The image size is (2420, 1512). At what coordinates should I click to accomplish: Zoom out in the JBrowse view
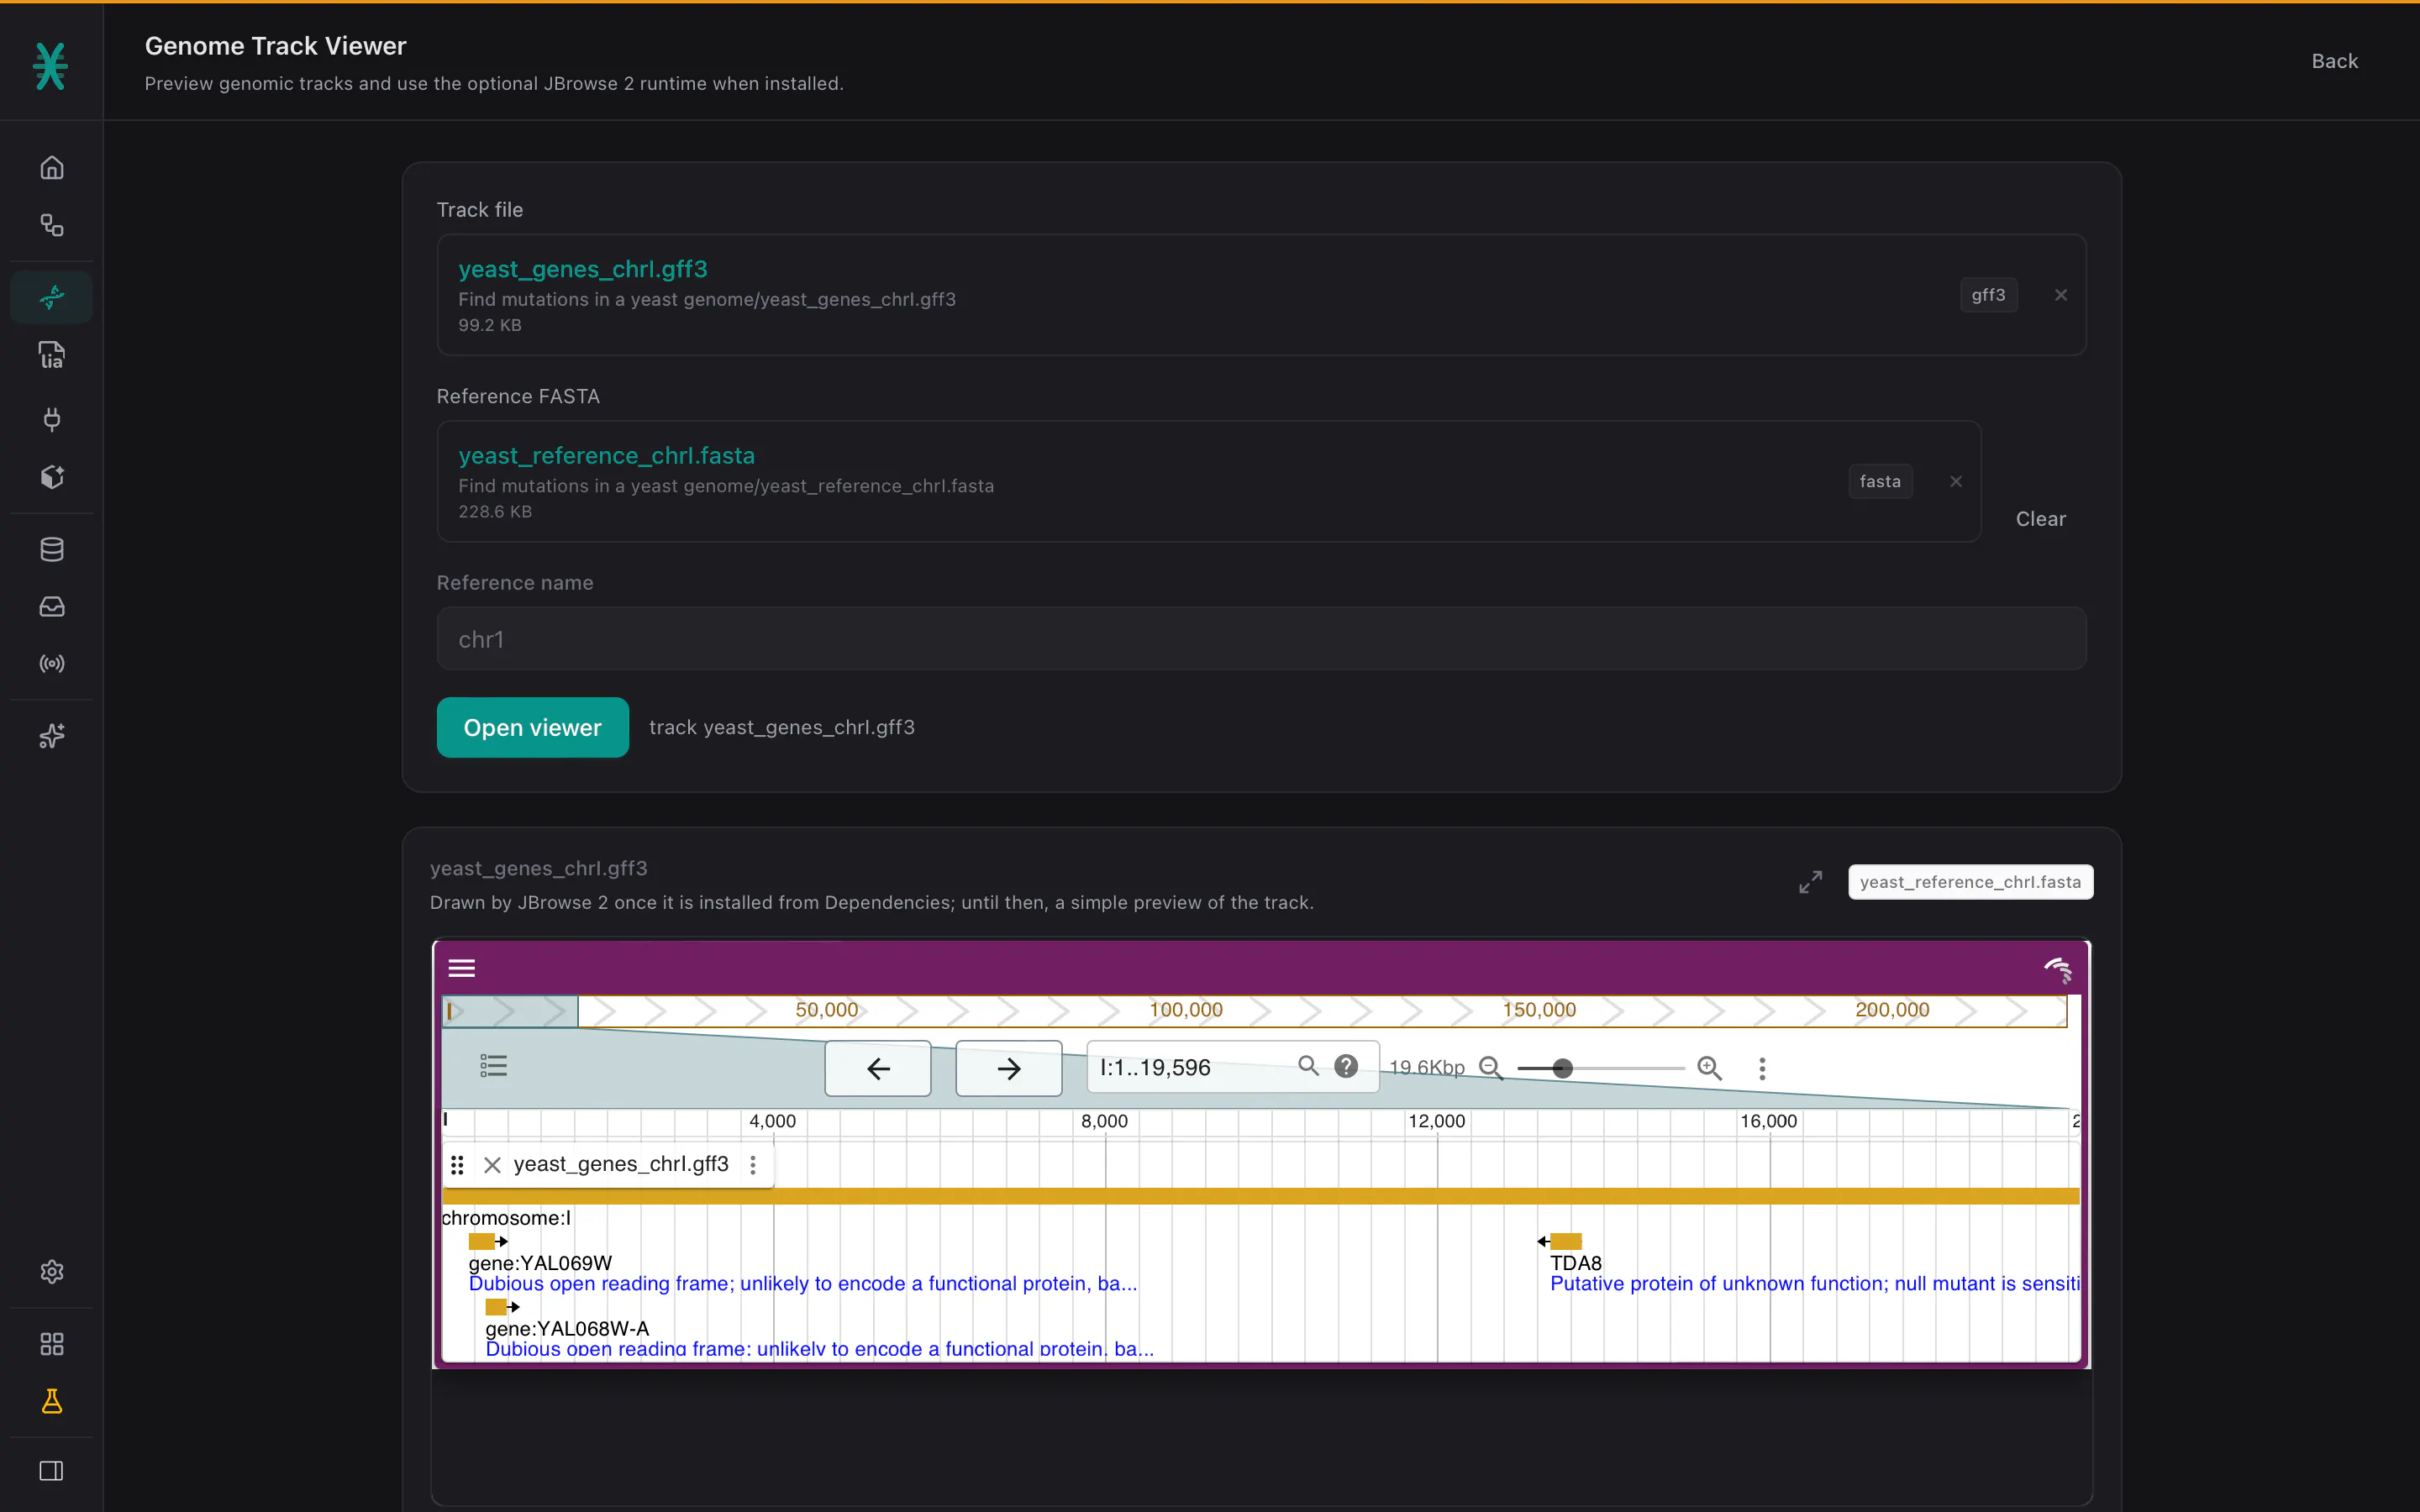tap(1490, 1068)
